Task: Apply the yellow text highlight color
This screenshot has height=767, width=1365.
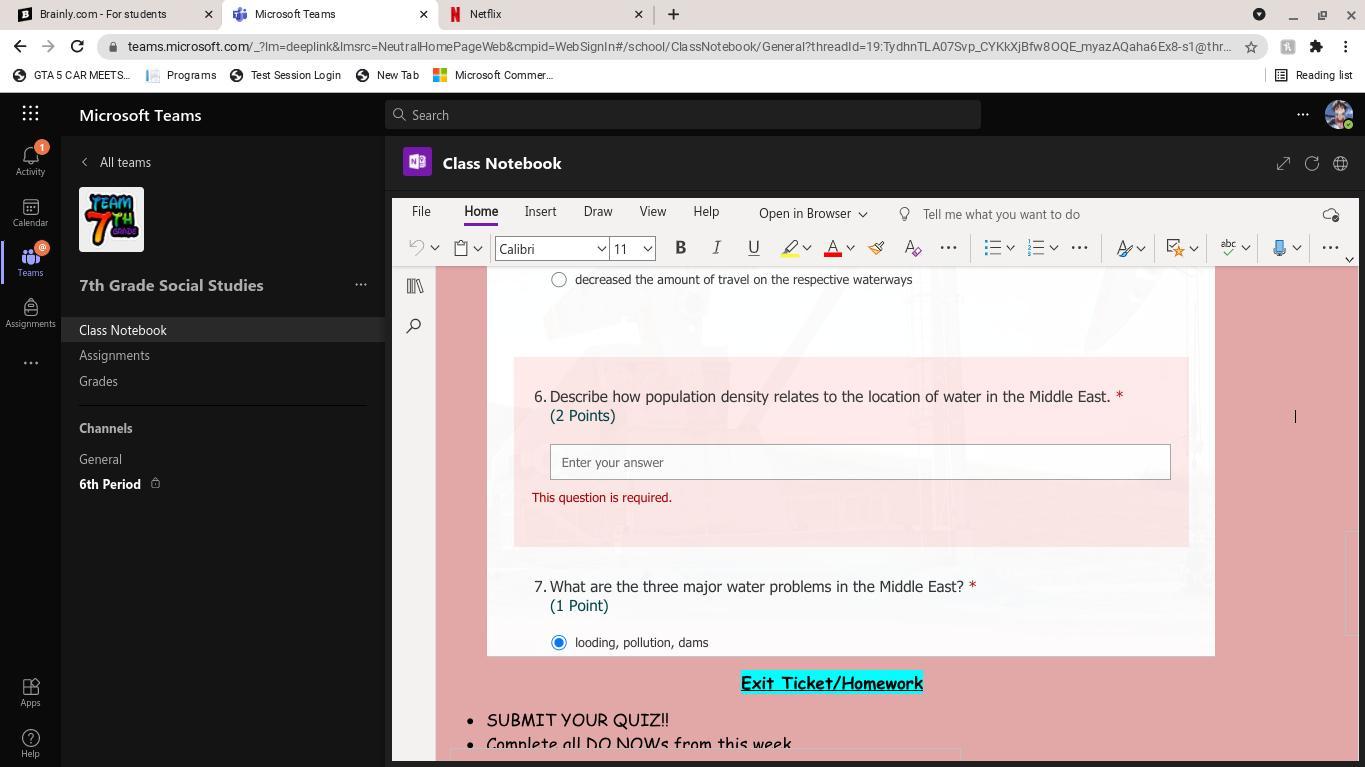Action: coord(790,248)
